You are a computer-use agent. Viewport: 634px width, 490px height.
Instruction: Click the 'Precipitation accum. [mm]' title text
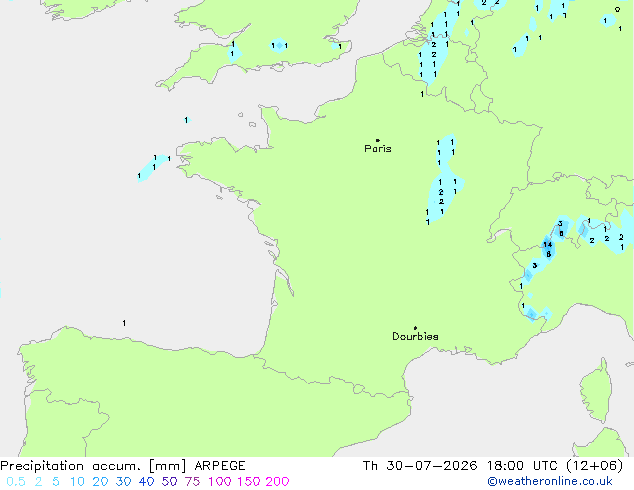point(93,466)
